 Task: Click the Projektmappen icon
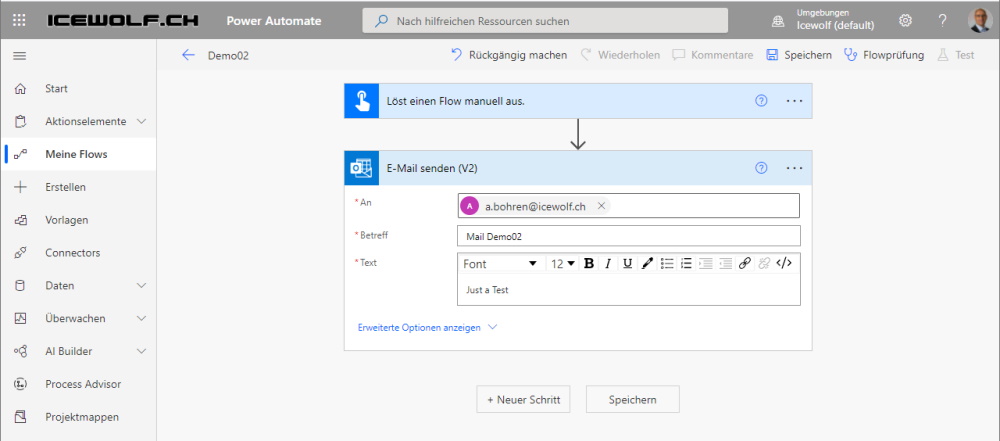point(20,417)
